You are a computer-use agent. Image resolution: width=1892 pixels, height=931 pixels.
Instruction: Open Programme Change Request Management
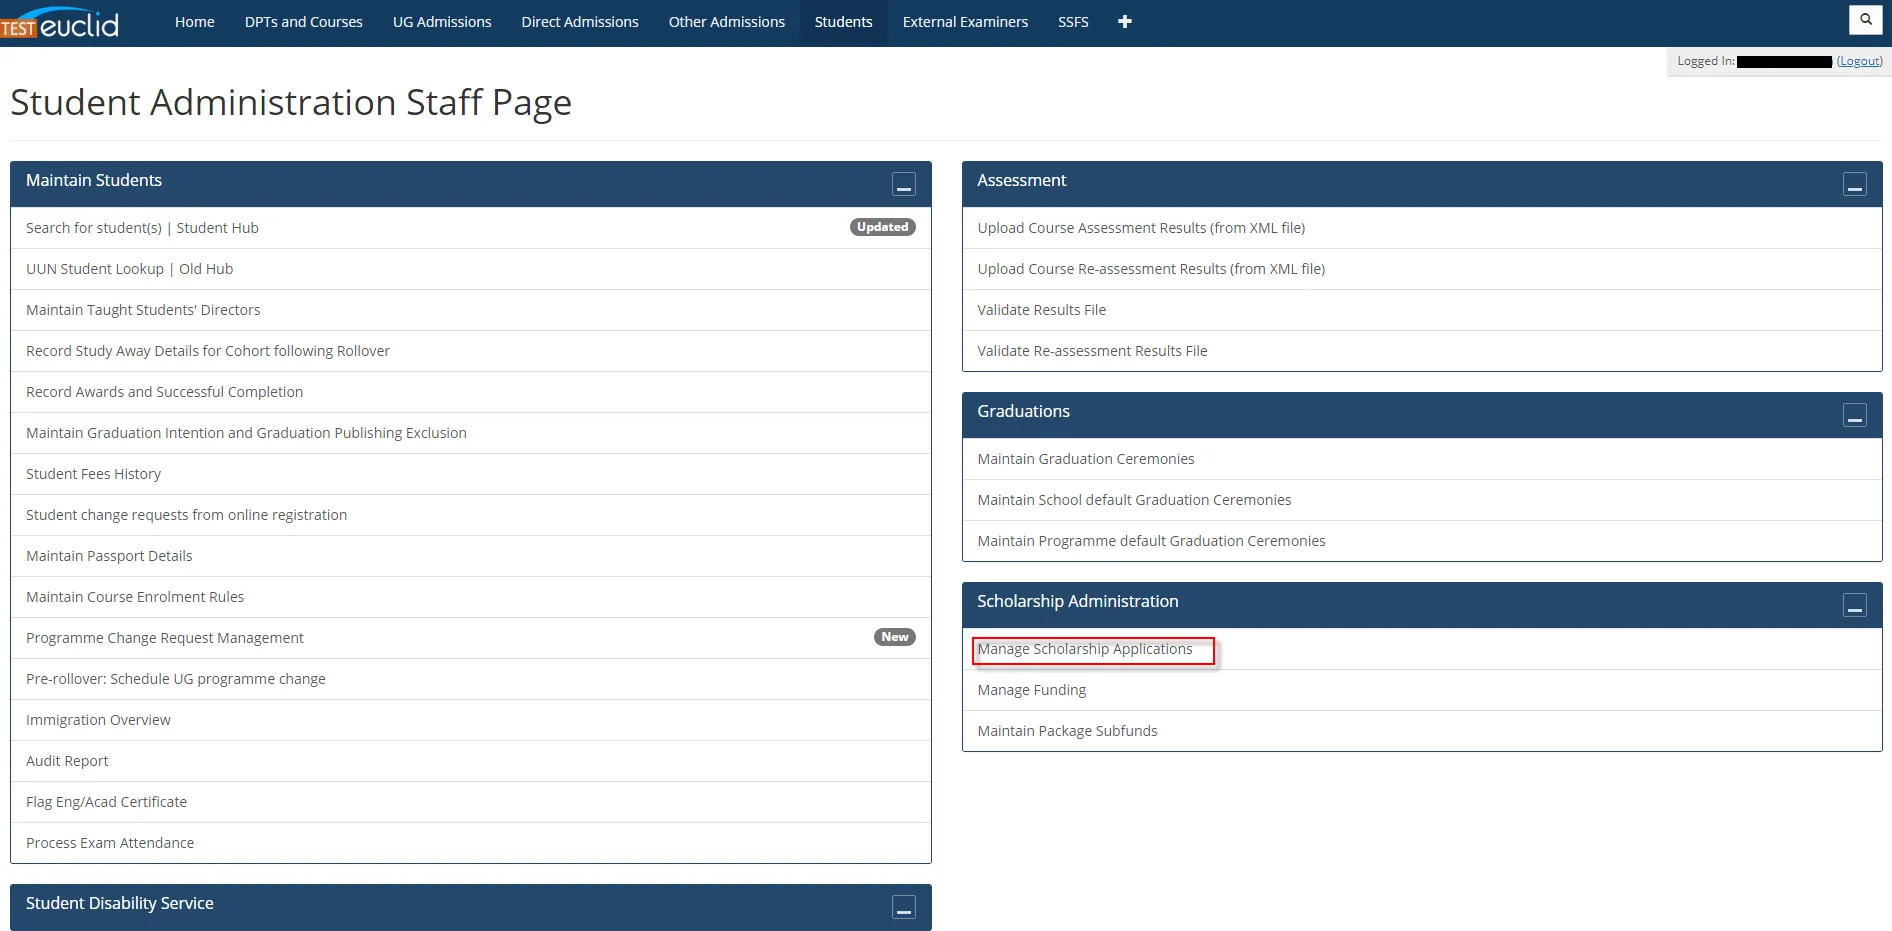click(x=165, y=638)
